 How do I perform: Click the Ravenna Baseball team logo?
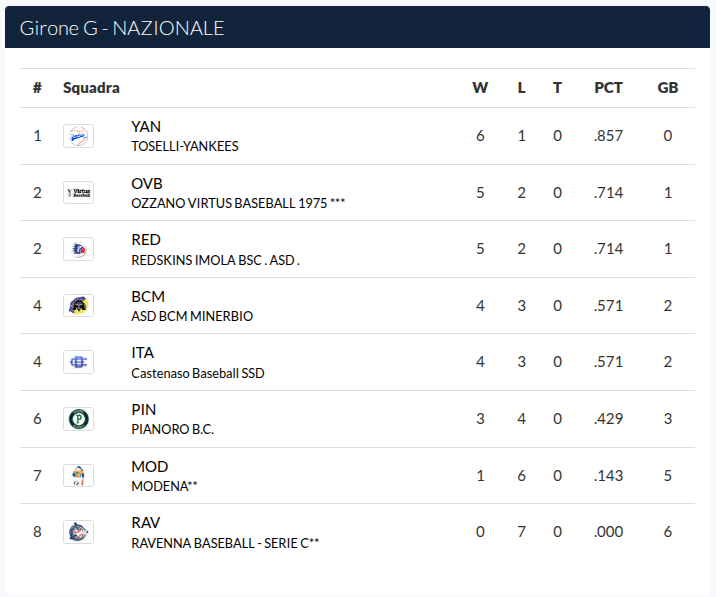(79, 532)
